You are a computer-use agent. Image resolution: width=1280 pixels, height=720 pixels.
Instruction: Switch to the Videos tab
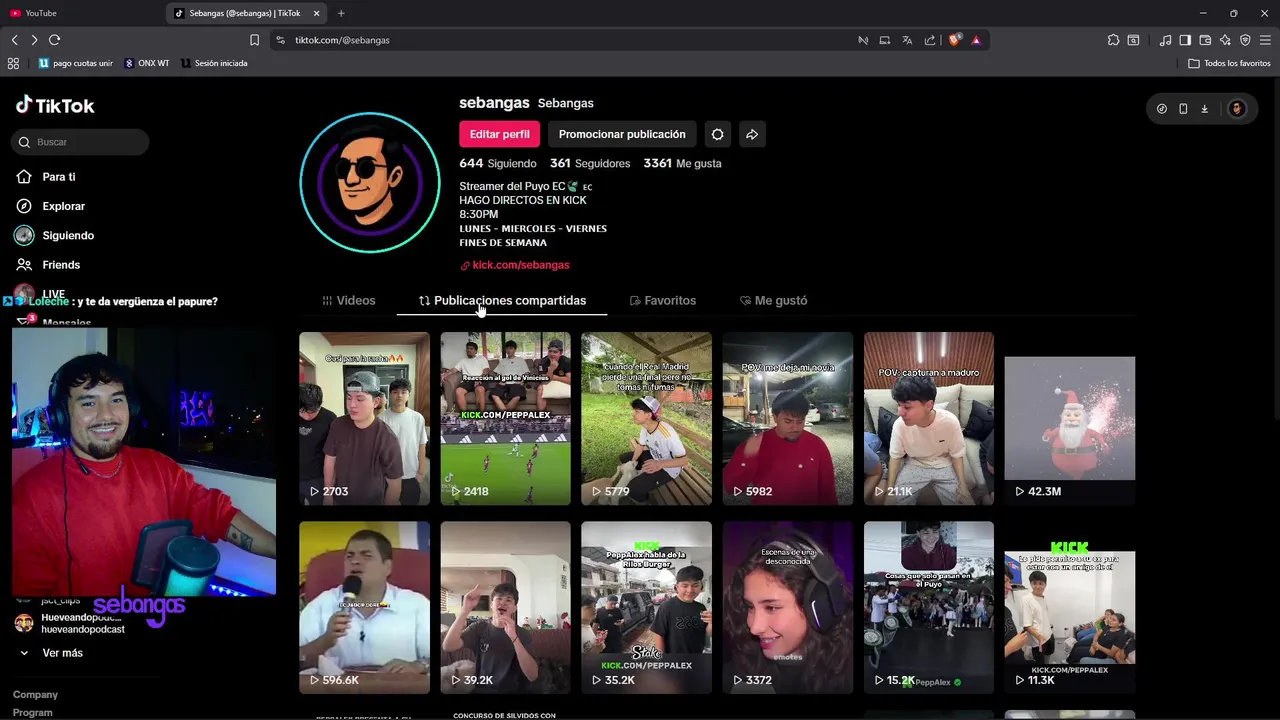(x=349, y=300)
